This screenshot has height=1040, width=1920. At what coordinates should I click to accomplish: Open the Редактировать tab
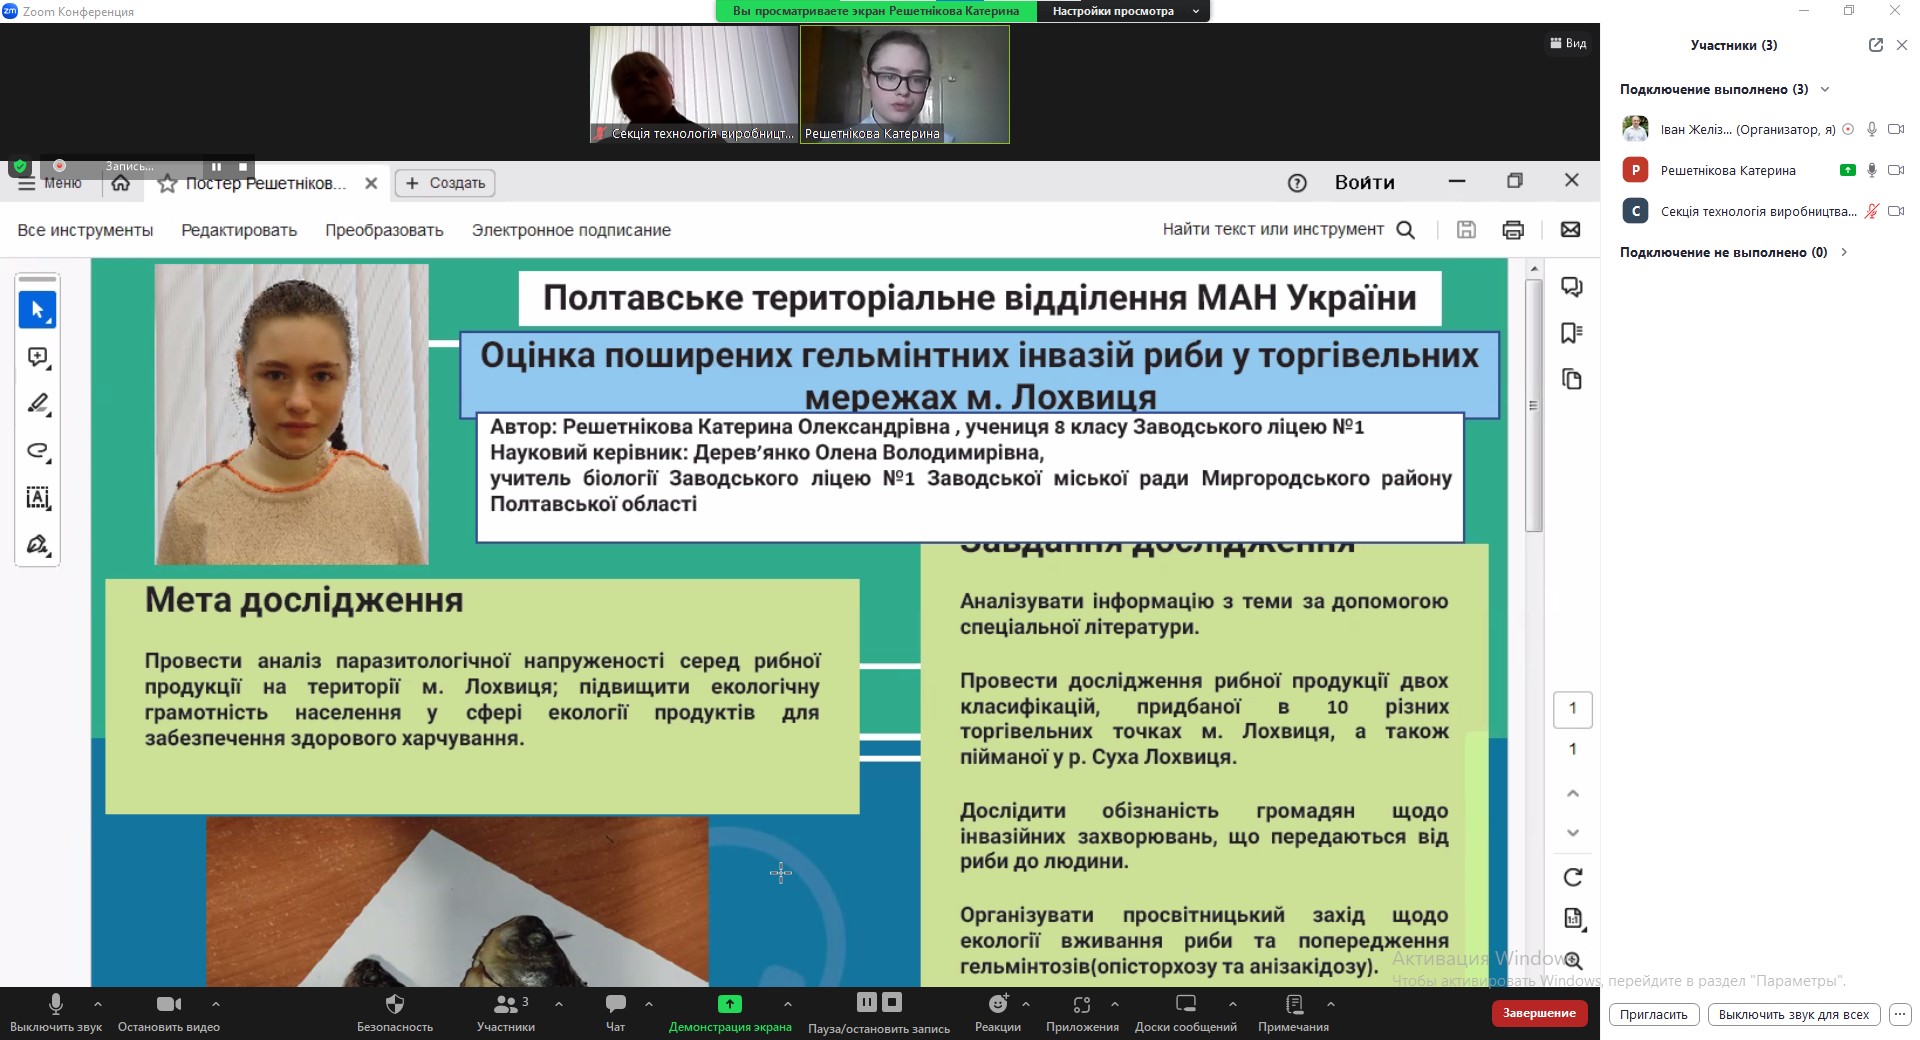coord(239,230)
